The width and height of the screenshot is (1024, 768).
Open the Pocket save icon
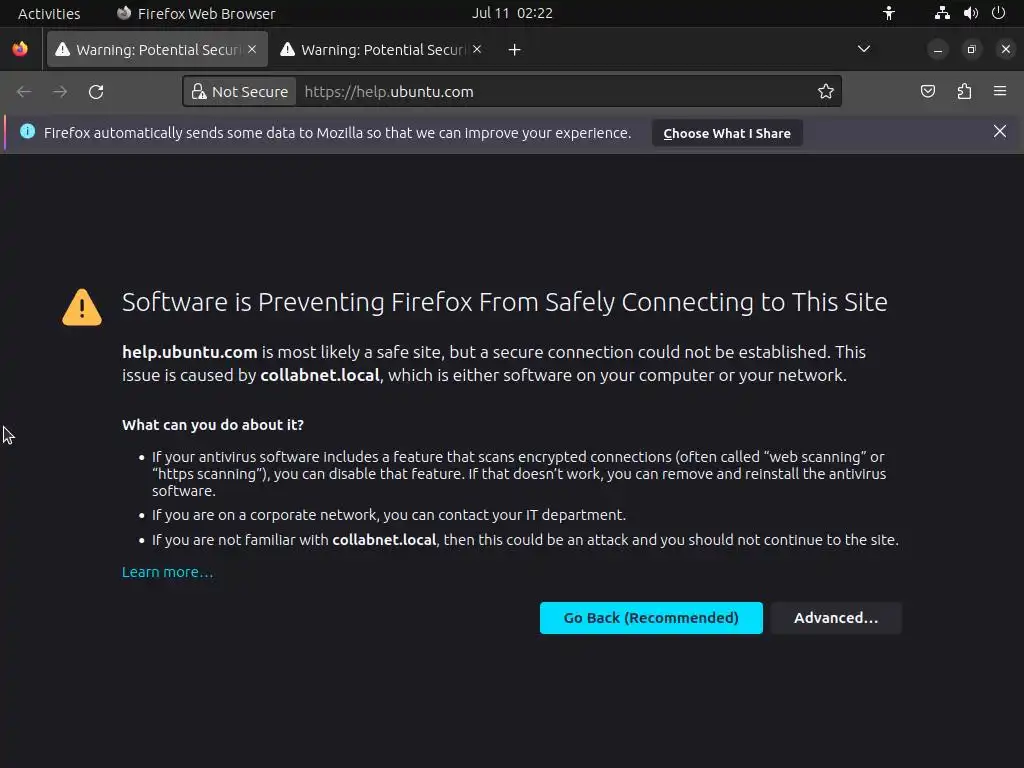click(927, 91)
